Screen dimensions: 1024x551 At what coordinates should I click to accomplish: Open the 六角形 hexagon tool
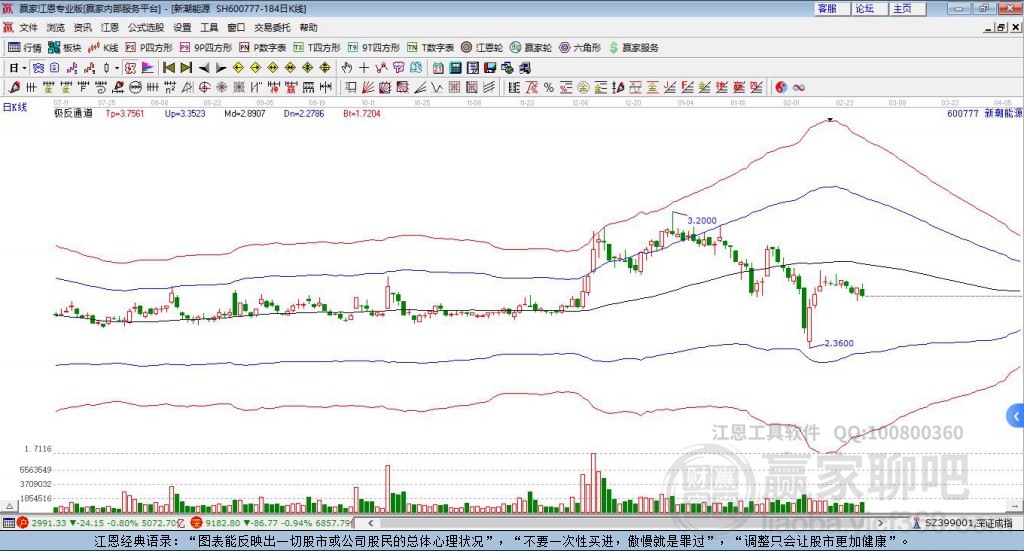(x=580, y=48)
